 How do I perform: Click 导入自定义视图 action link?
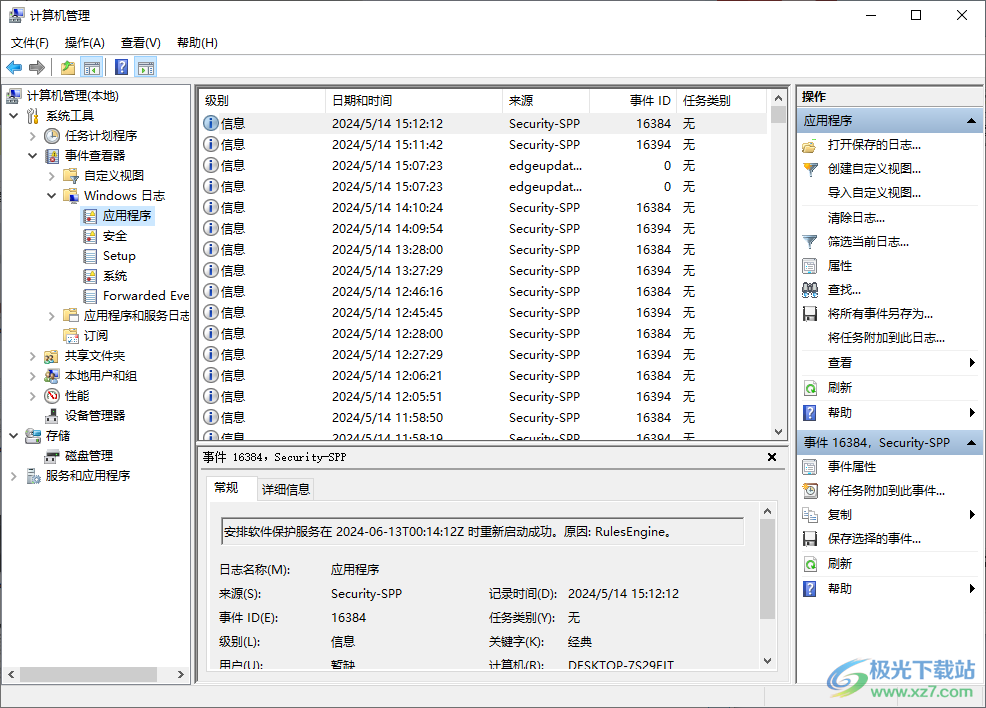(x=874, y=193)
